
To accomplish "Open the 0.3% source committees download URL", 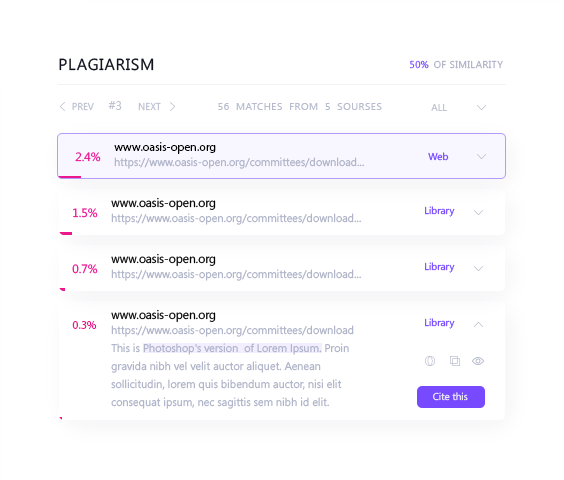I will point(232,330).
